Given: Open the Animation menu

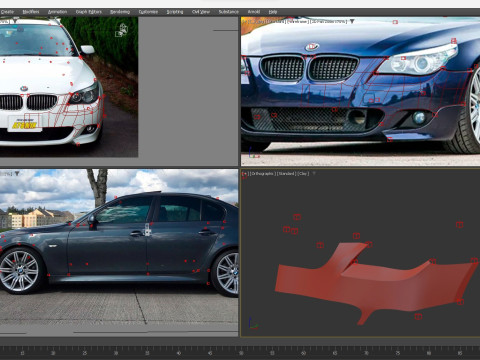Looking at the screenshot, I should tap(57, 12).
